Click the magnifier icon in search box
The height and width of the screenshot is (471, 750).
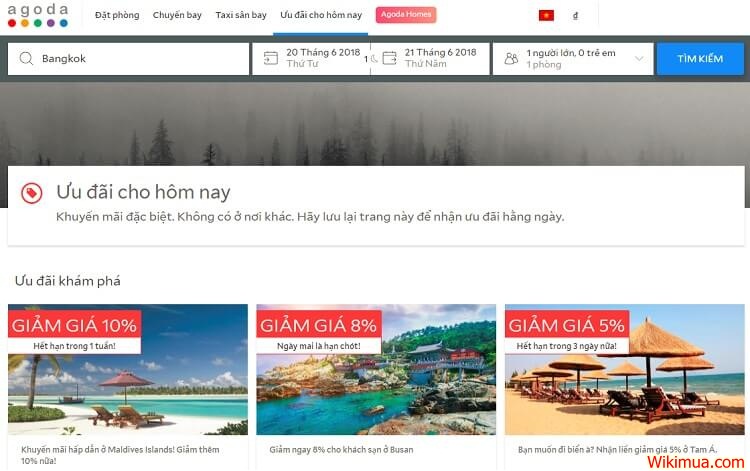[26, 58]
